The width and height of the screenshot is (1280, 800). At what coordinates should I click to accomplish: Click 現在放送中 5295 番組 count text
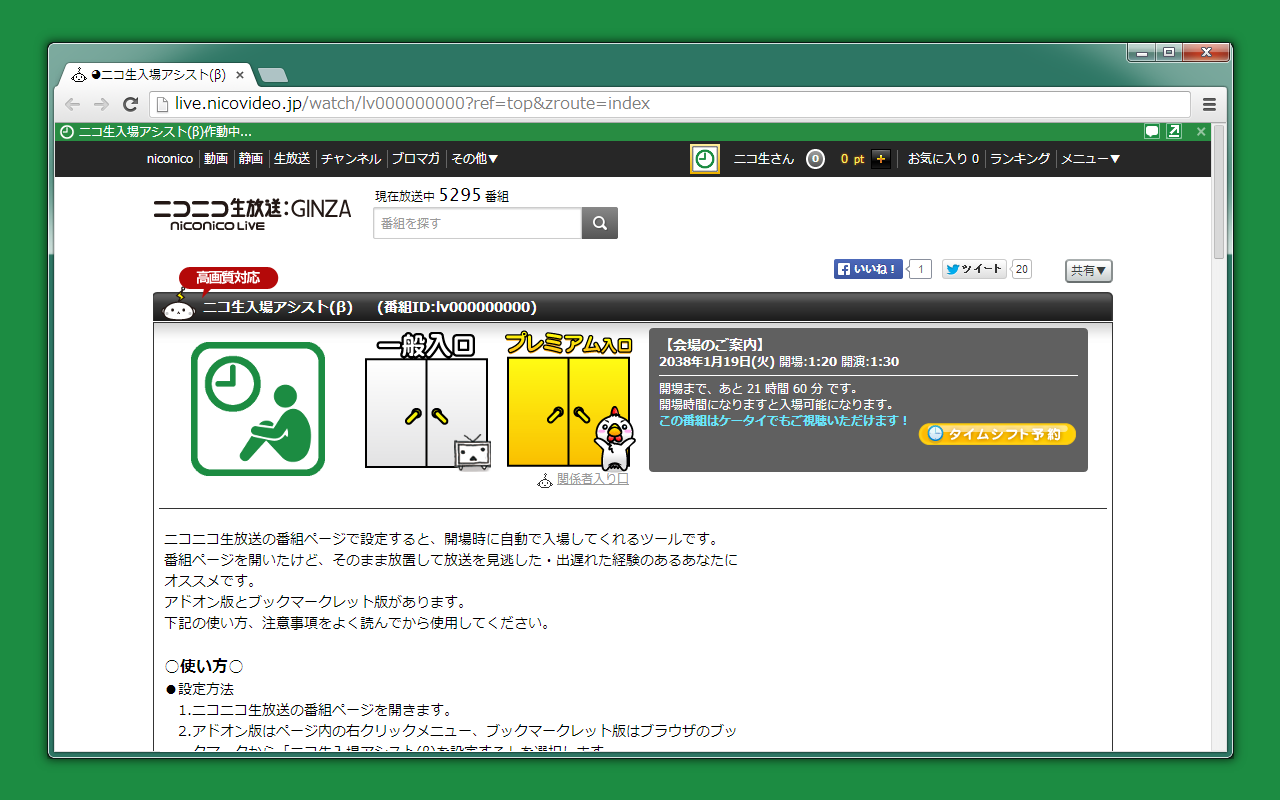point(442,196)
